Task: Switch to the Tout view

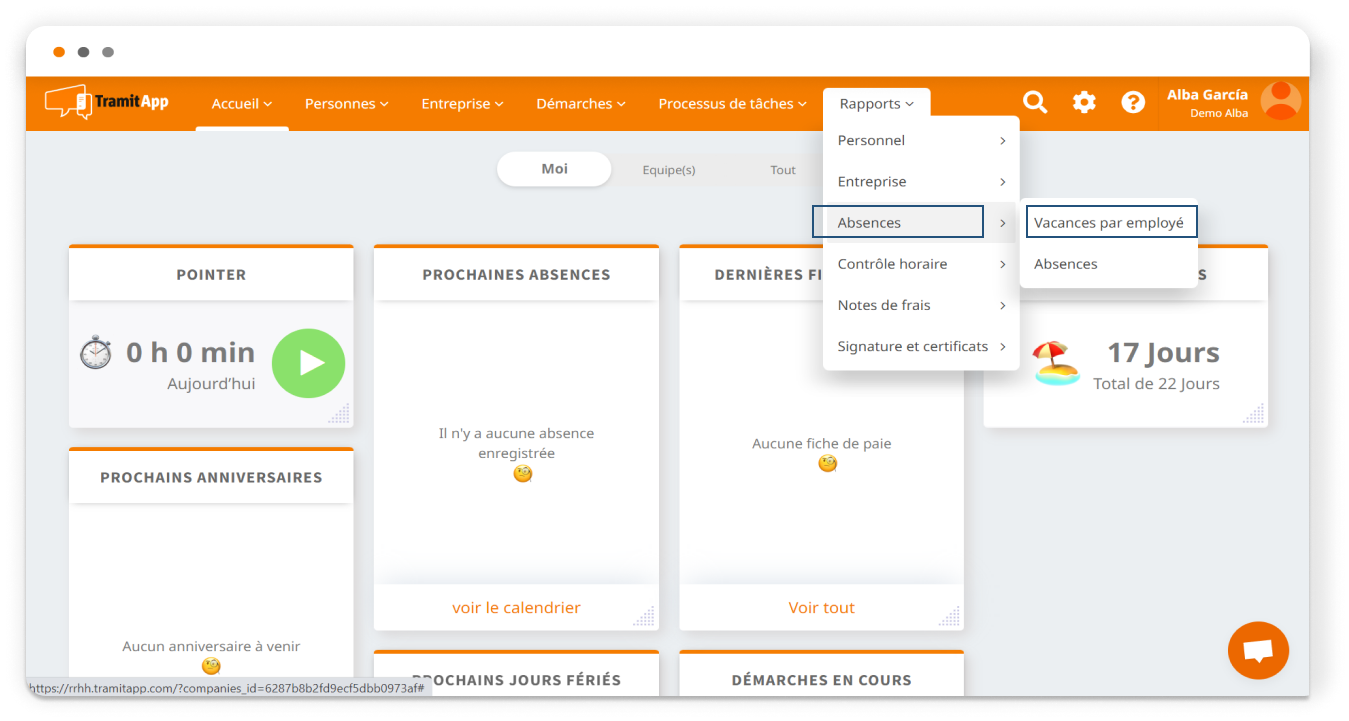Action: [x=782, y=170]
